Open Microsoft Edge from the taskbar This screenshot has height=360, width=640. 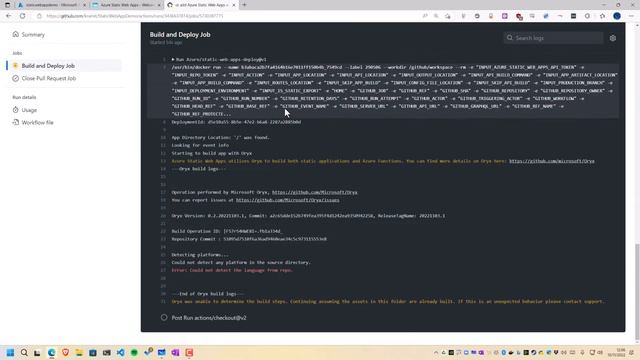pos(51,352)
